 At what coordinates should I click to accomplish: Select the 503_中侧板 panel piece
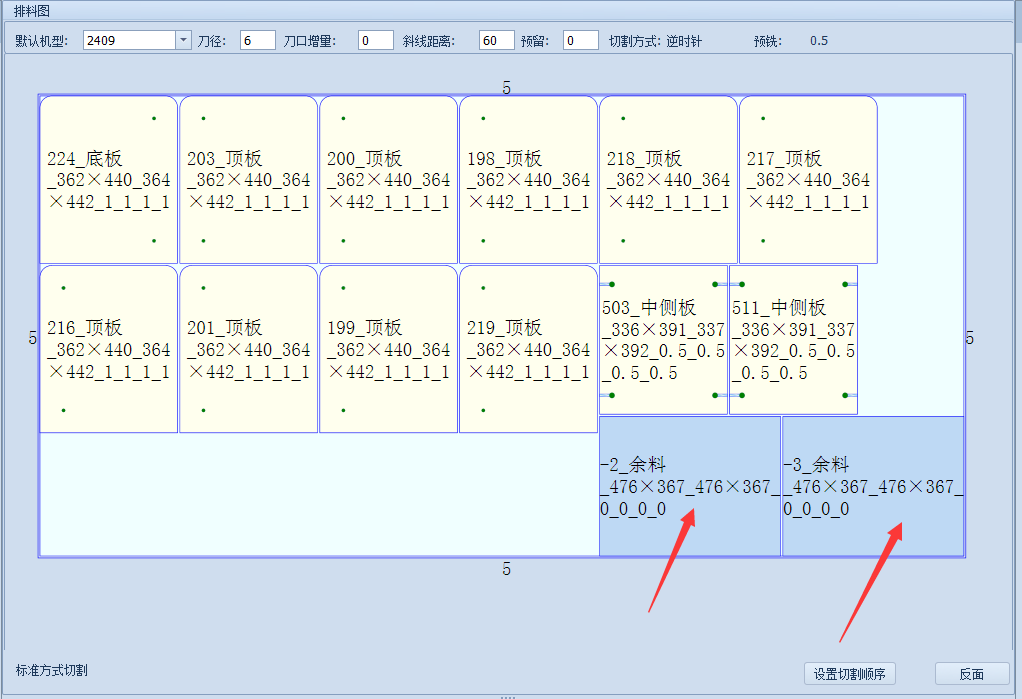pos(663,340)
